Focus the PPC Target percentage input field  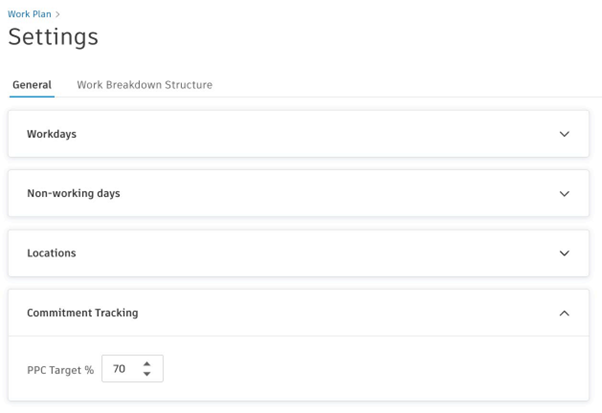coord(132,368)
